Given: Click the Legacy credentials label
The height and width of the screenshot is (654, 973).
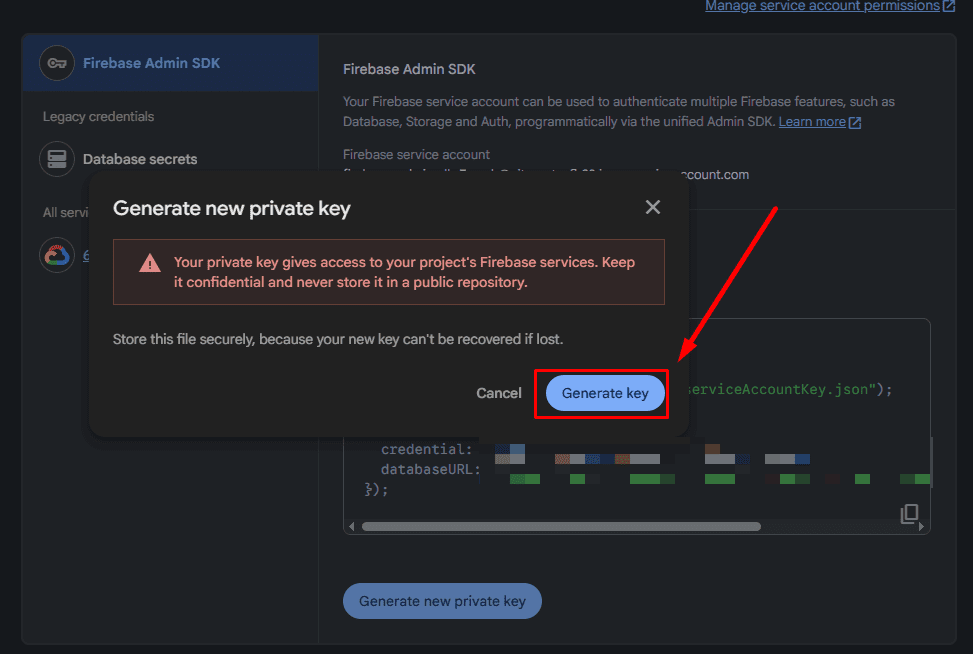Looking at the screenshot, I should pos(98,117).
